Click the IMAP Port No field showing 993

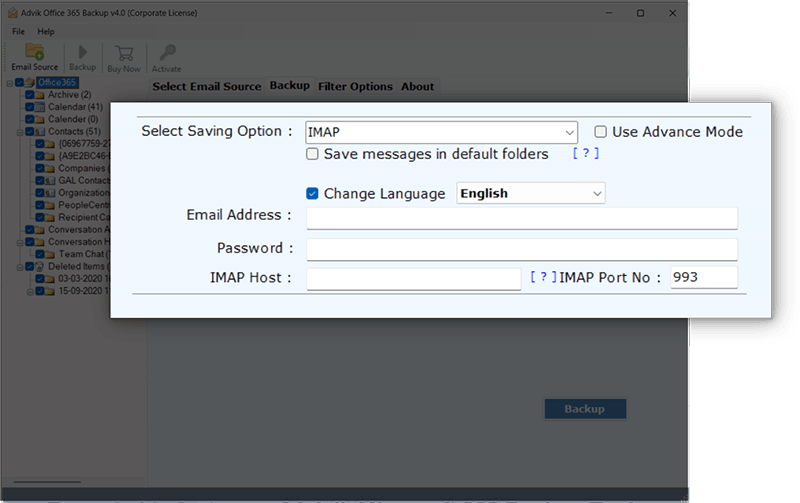pyautogui.click(x=704, y=278)
